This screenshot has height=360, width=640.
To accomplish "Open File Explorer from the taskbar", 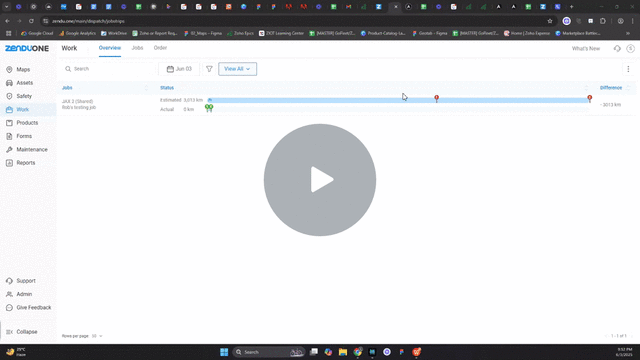I will pyautogui.click(x=343, y=352).
